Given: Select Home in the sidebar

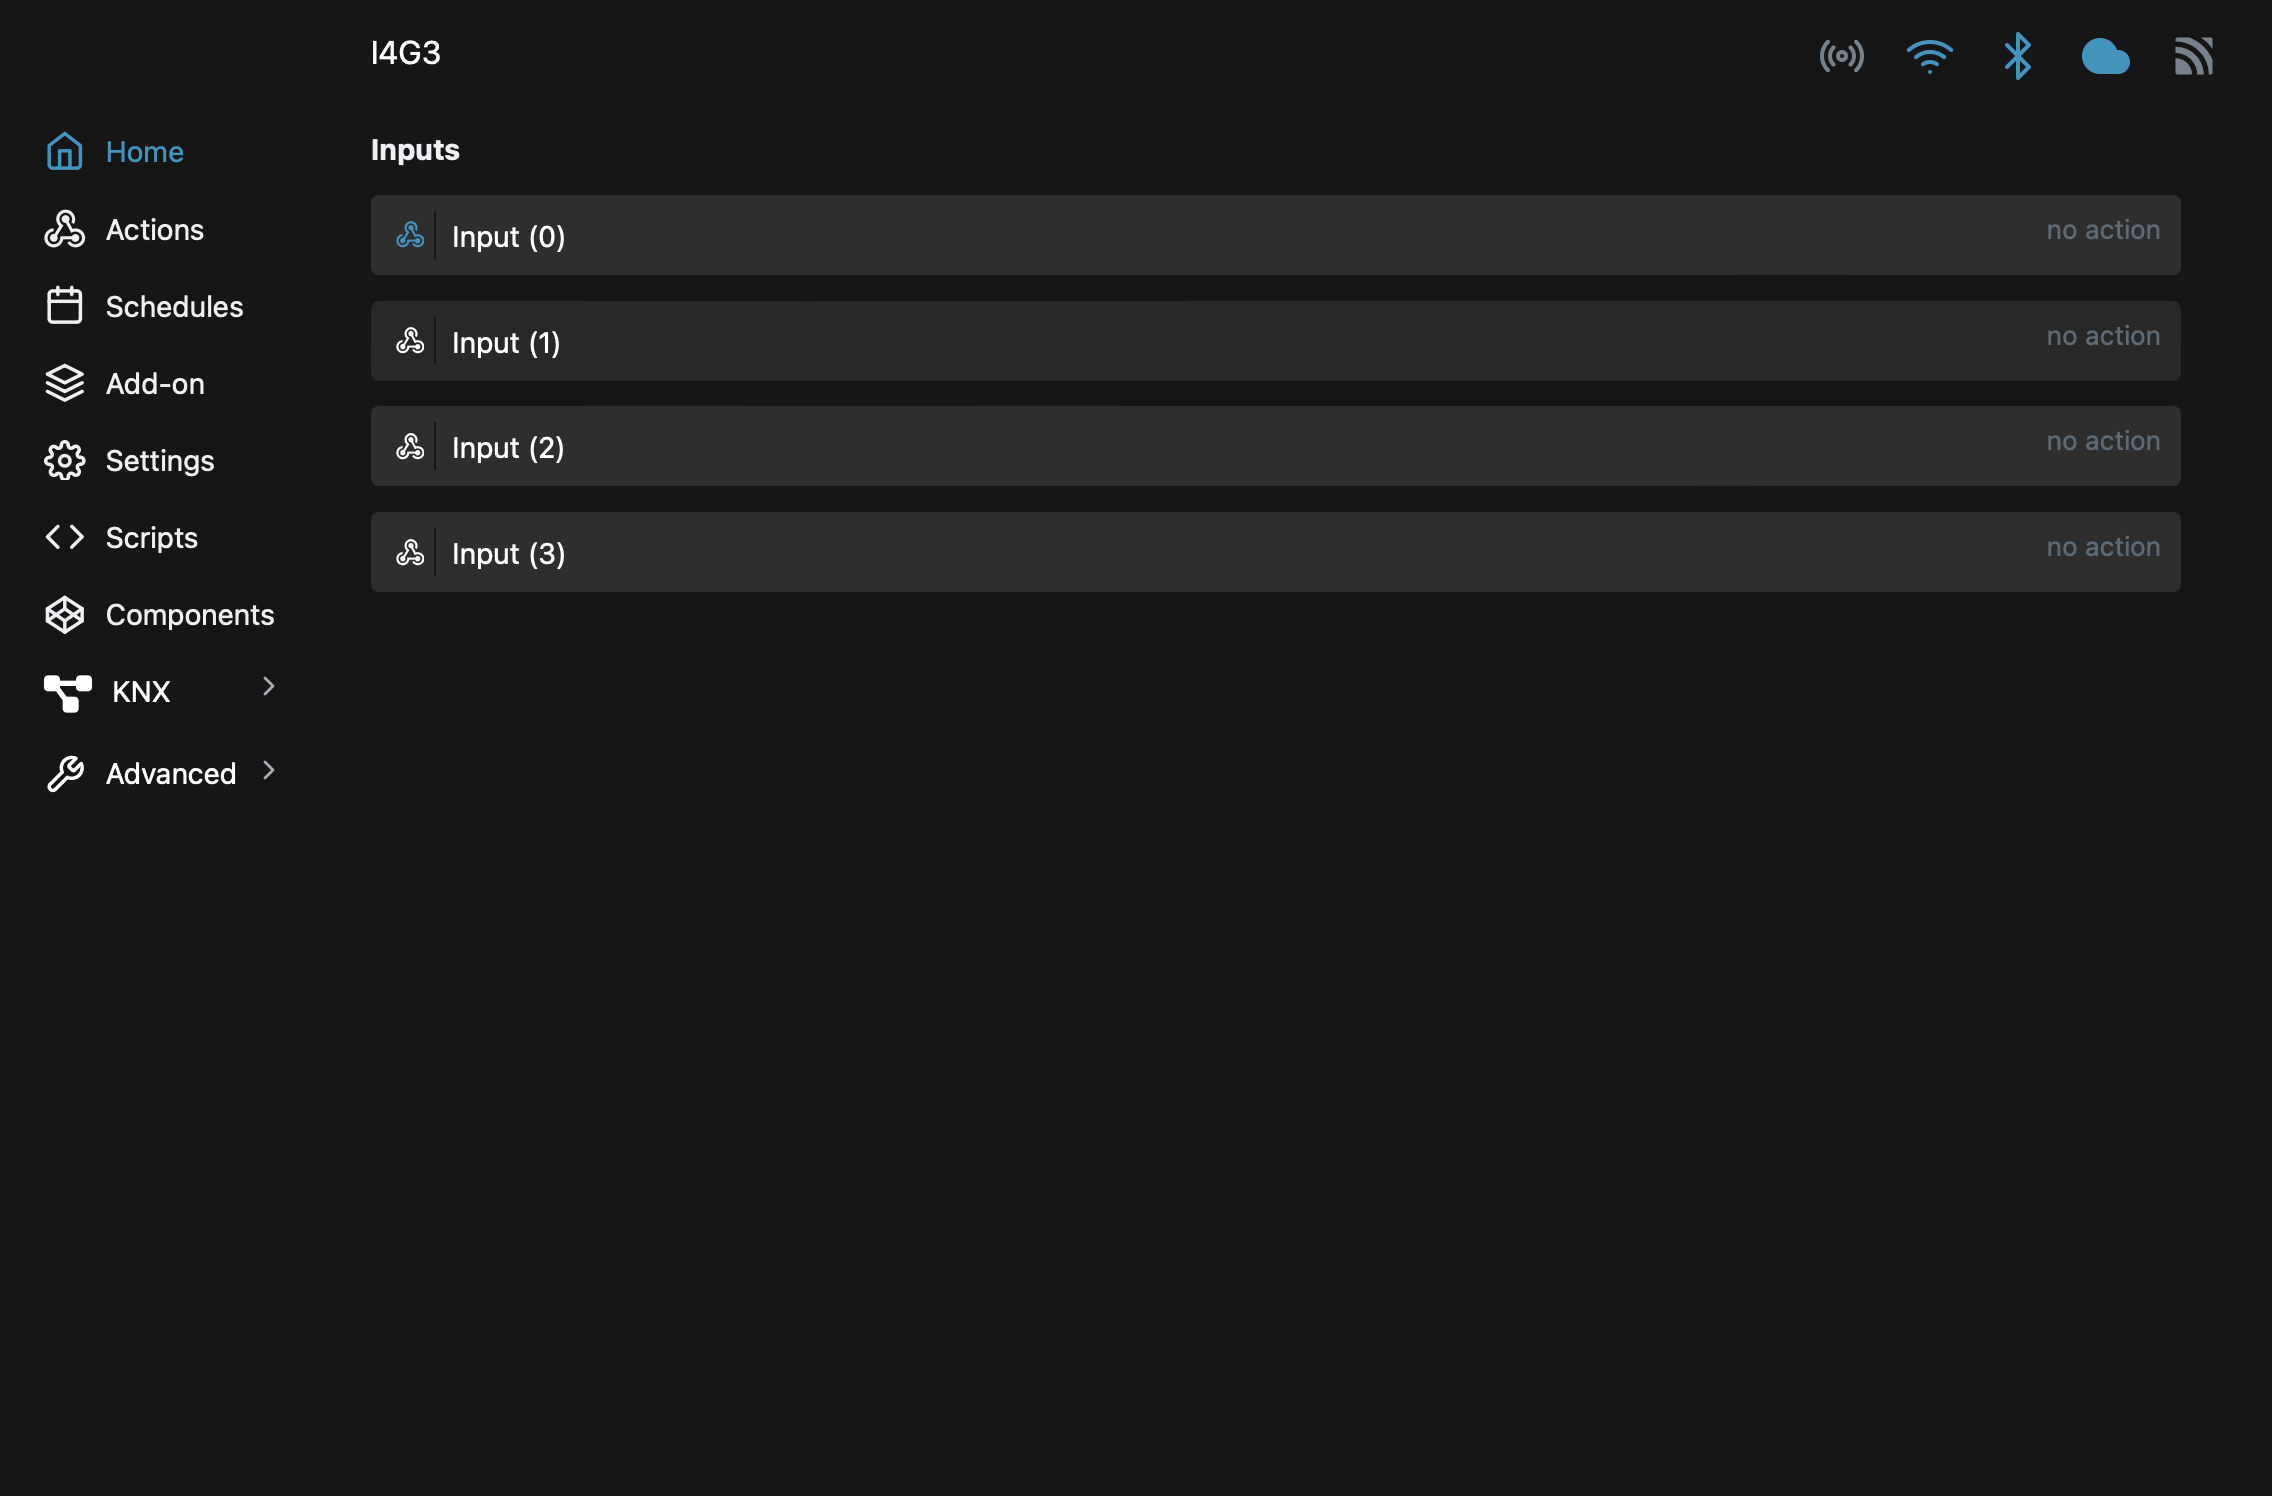Looking at the screenshot, I should (144, 151).
